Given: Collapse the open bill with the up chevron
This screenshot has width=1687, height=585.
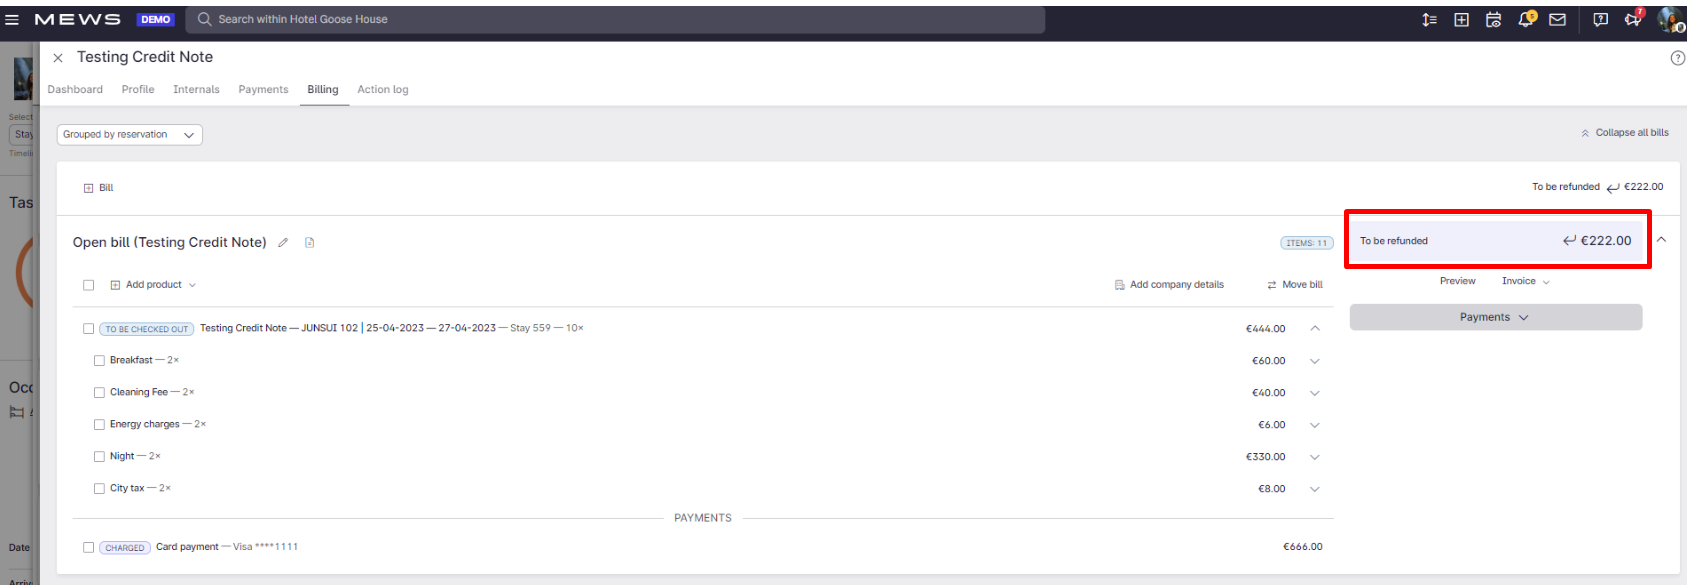Looking at the screenshot, I should (1662, 239).
